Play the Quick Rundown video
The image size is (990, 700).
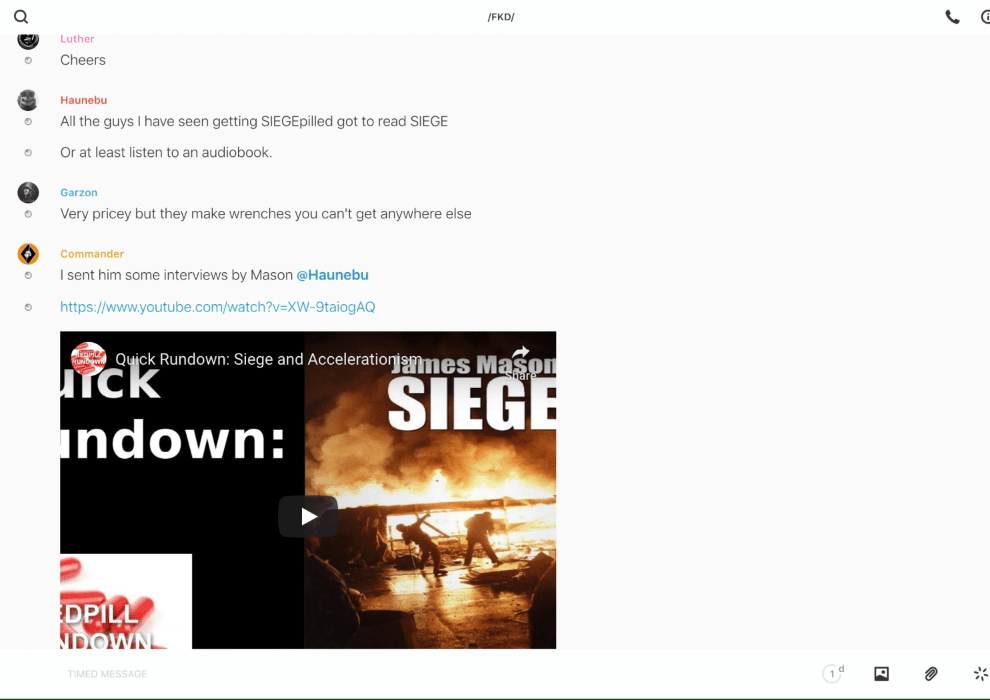[x=308, y=516]
